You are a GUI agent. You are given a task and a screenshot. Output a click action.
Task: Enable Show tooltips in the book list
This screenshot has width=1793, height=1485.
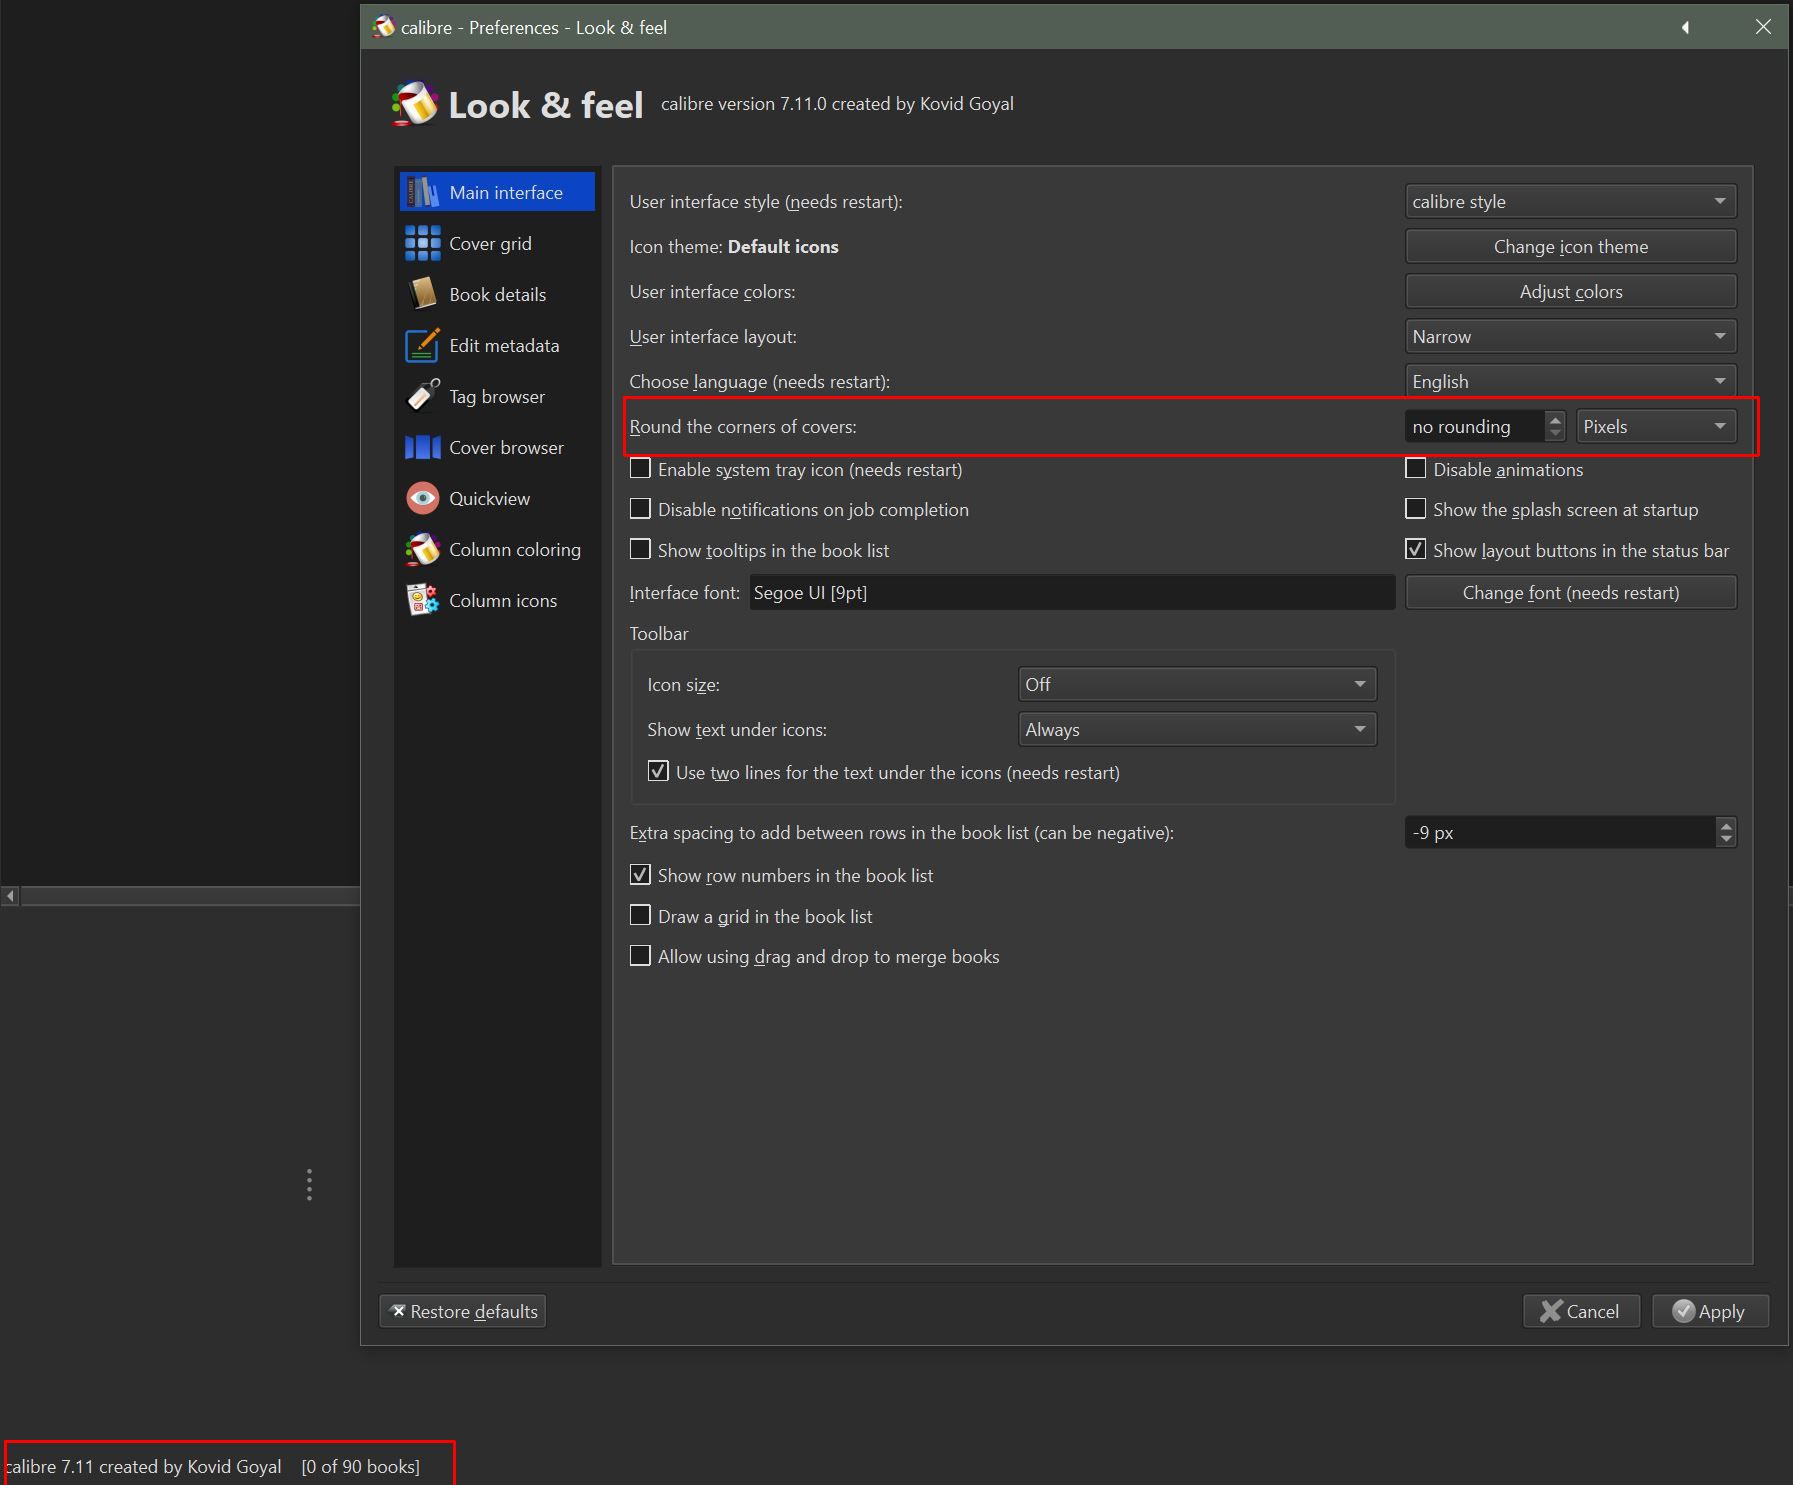(640, 549)
